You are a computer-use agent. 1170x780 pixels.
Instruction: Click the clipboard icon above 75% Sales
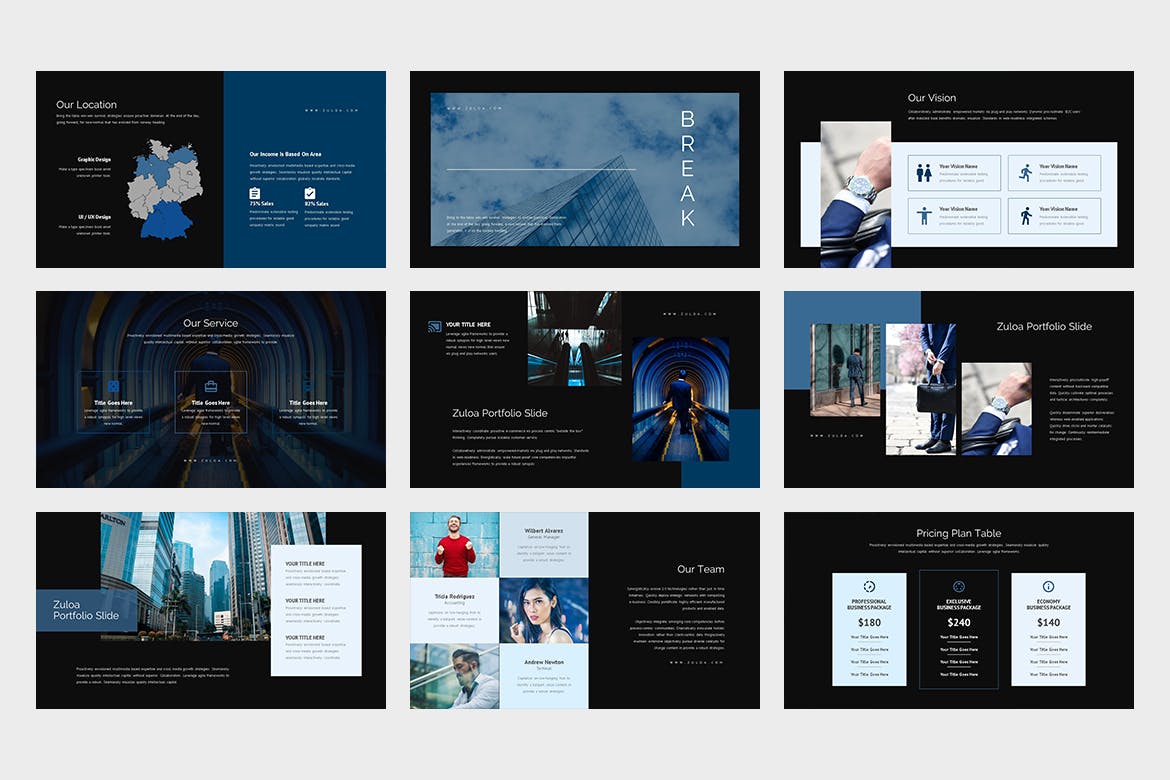tap(255, 193)
